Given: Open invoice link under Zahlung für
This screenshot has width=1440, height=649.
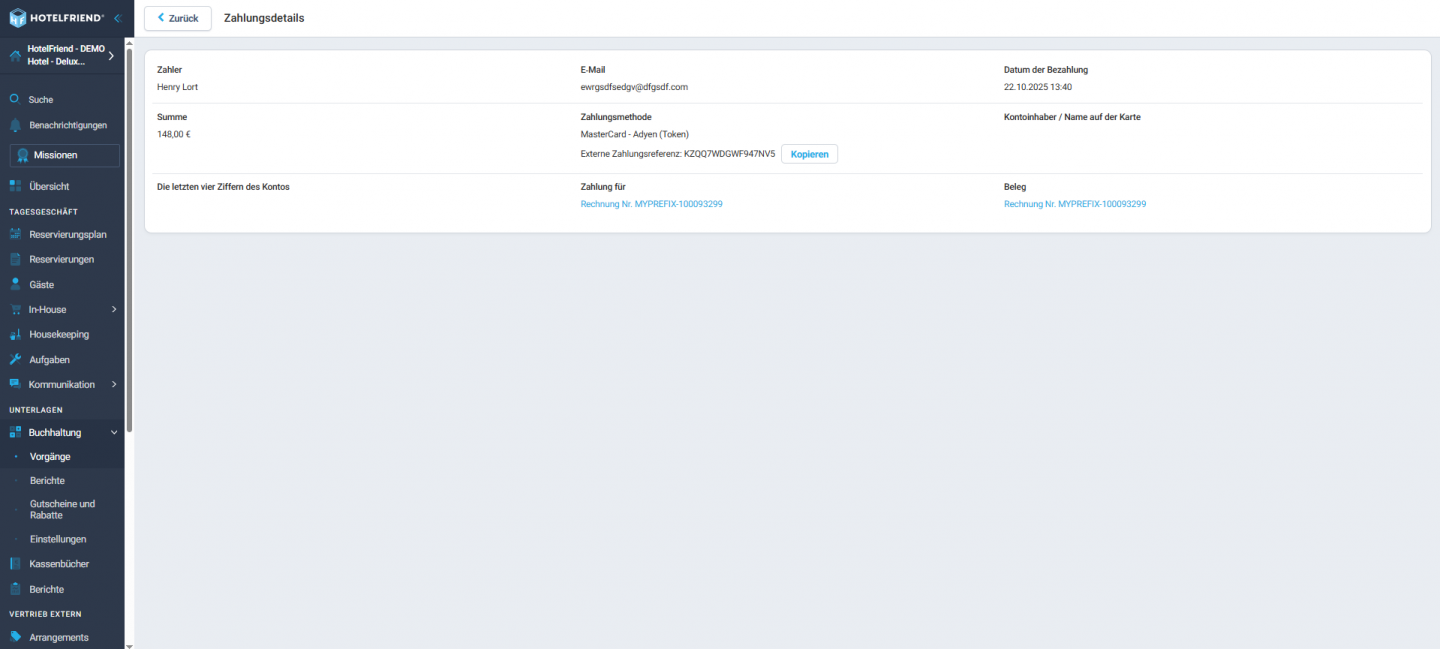Looking at the screenshot, I should click(651, 204).
